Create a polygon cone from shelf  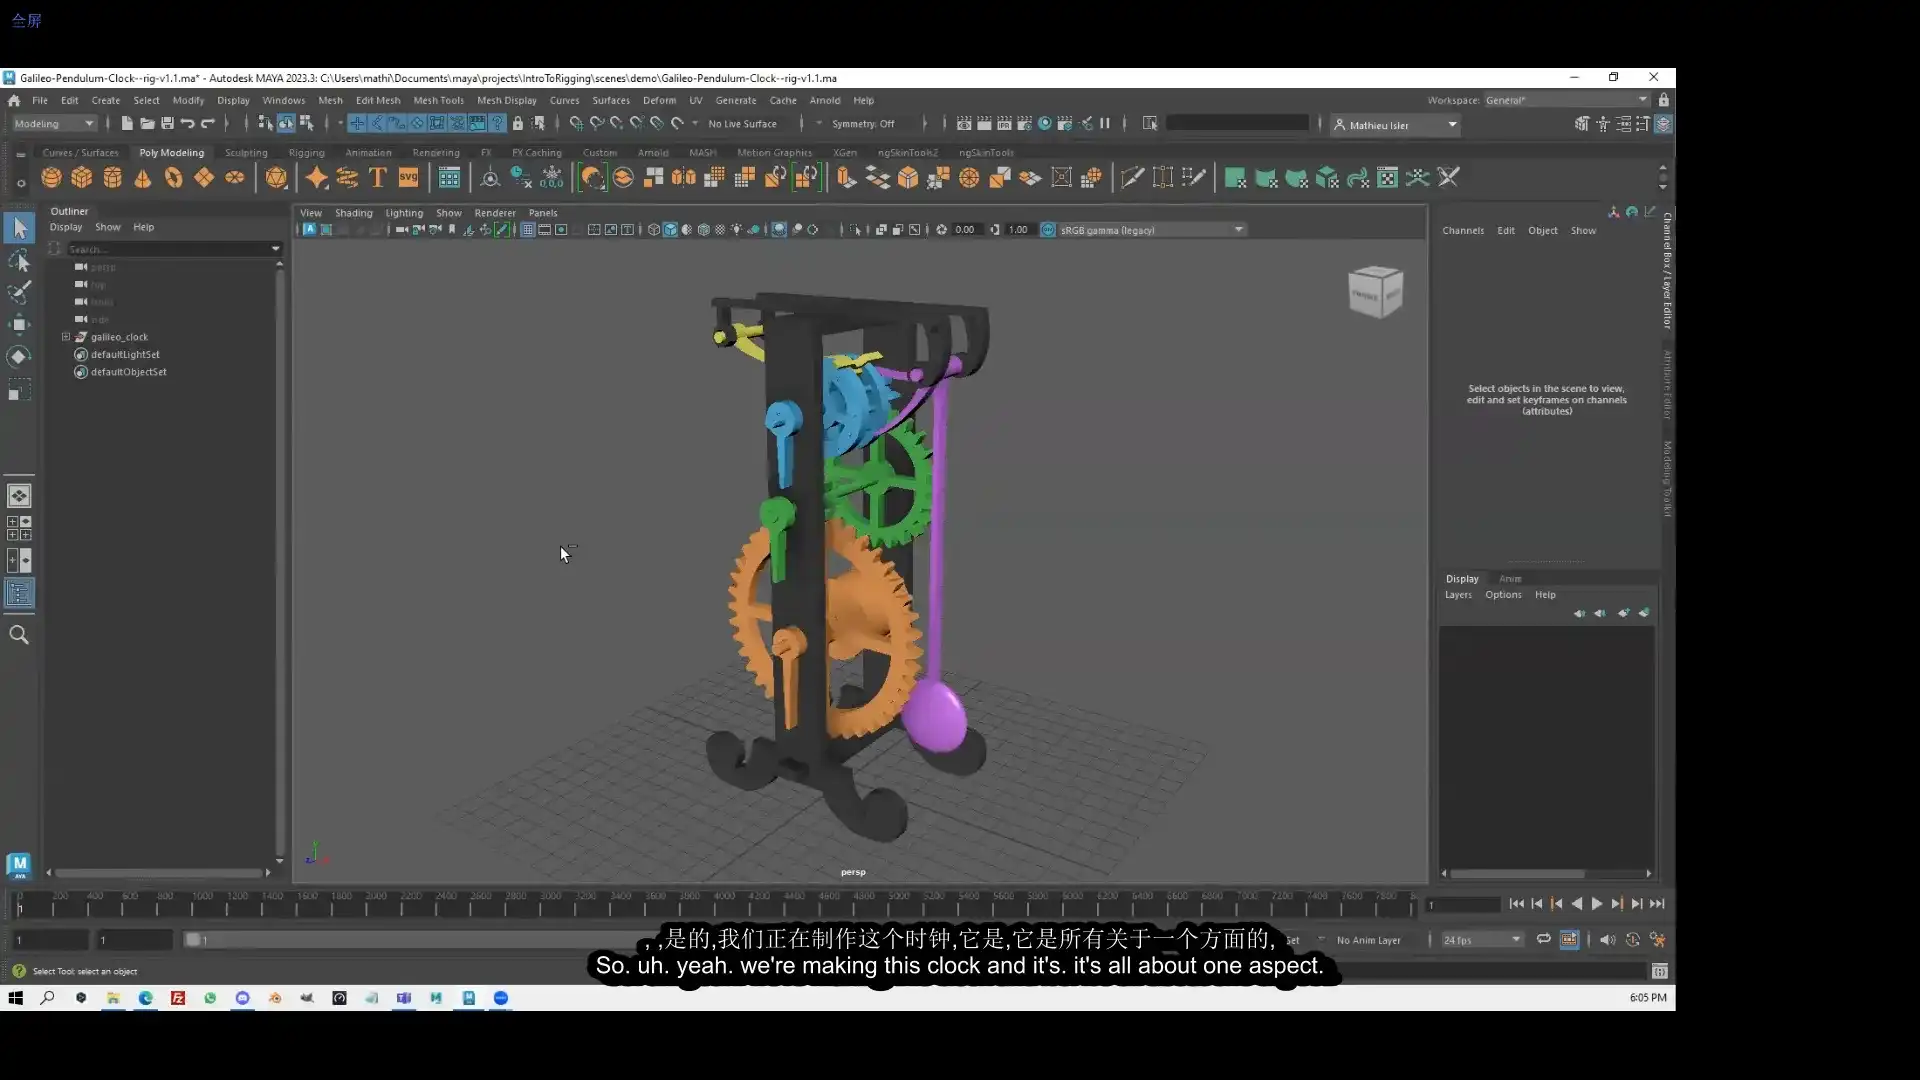coord(143,178)
